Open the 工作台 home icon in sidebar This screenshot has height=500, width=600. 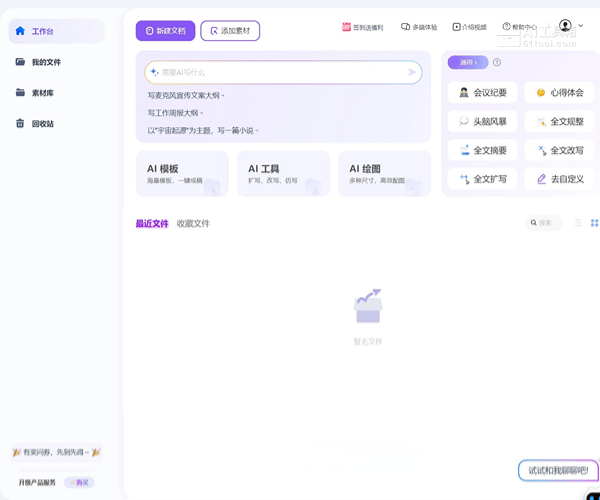(20, 31)
